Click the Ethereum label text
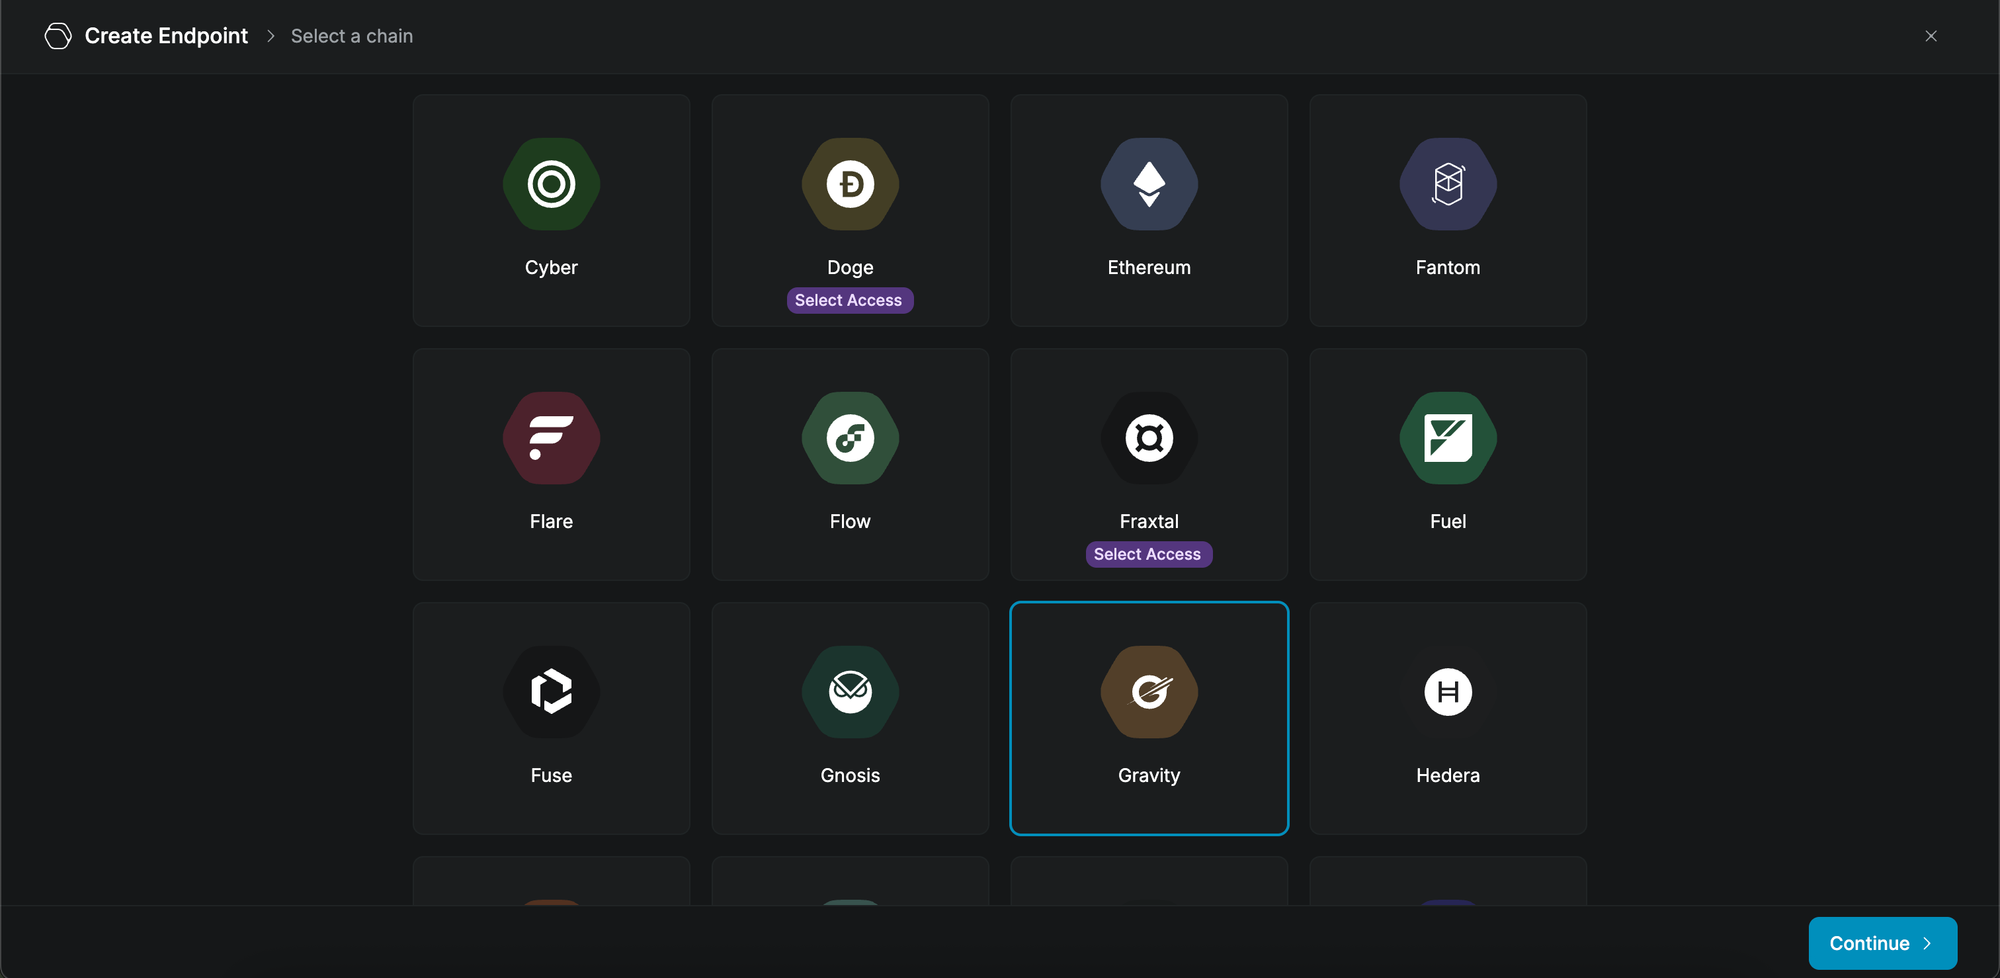This screenshot has height=978, width=2000. pyautogui.click(x=1149, y=267)
